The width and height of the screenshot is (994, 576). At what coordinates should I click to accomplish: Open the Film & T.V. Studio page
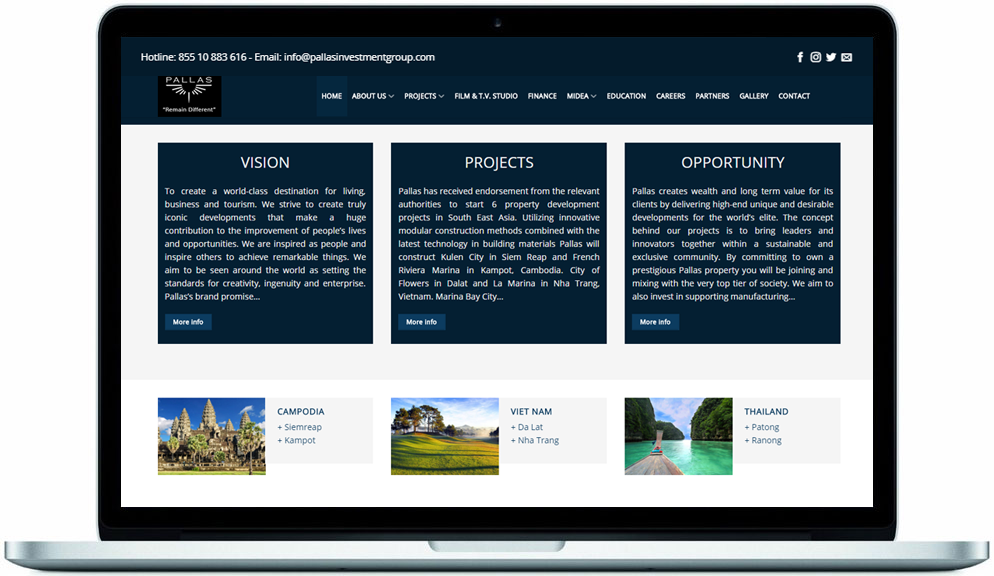486,96
